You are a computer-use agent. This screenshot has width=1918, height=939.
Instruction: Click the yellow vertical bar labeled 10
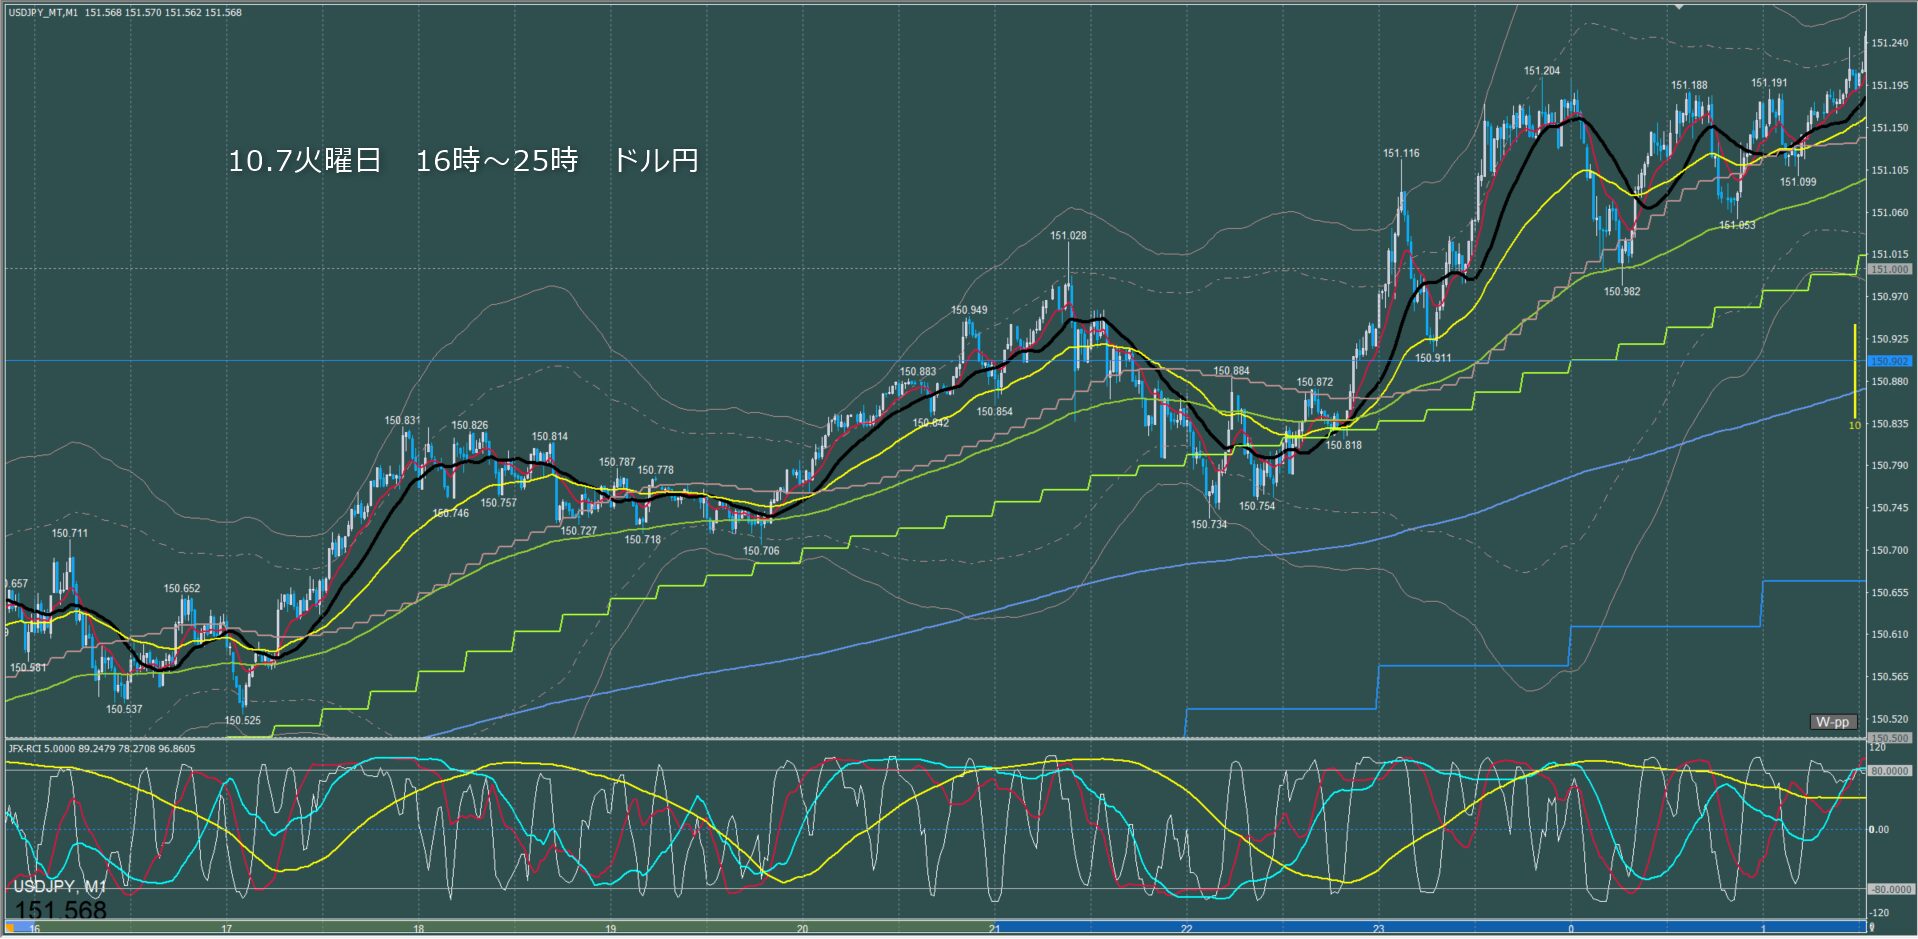(1854, 370)
